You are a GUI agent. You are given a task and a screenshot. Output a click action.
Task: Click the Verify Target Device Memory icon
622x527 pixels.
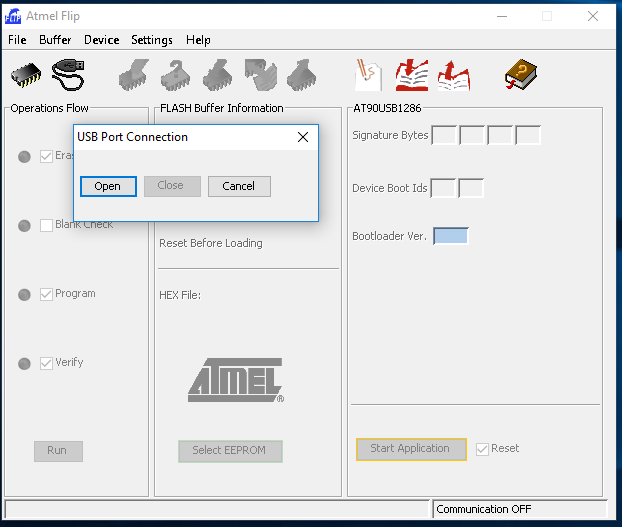[x=260, y=75]
